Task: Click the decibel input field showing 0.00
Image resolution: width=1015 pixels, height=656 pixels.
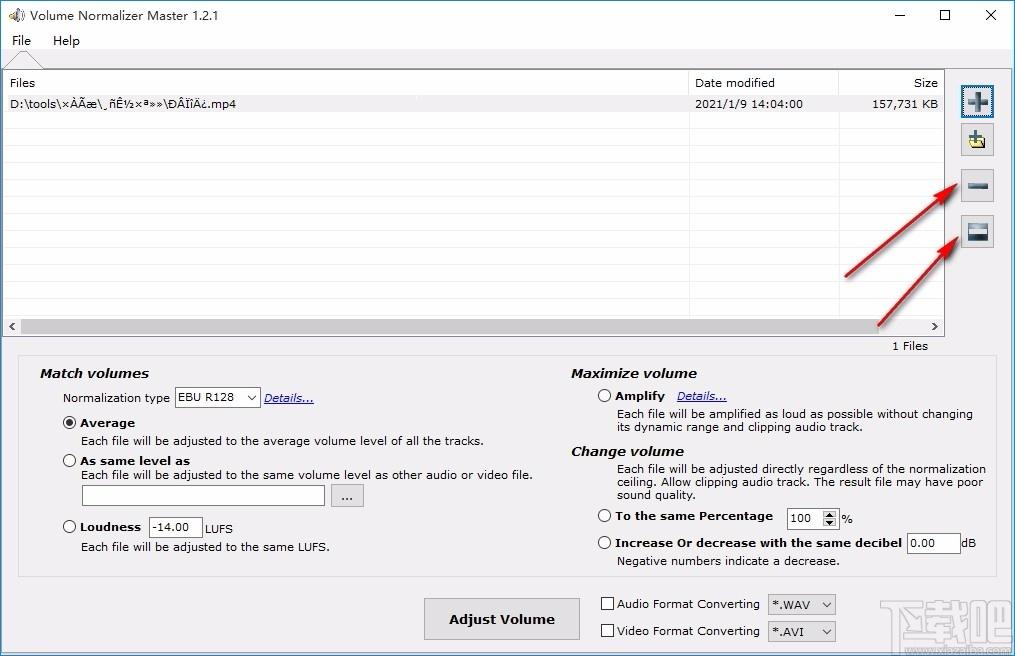Action: 933,543
